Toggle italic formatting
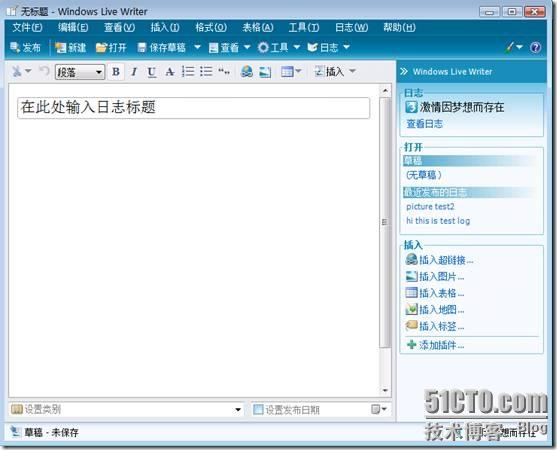557x450 pixels. click(x=134, y=72)
